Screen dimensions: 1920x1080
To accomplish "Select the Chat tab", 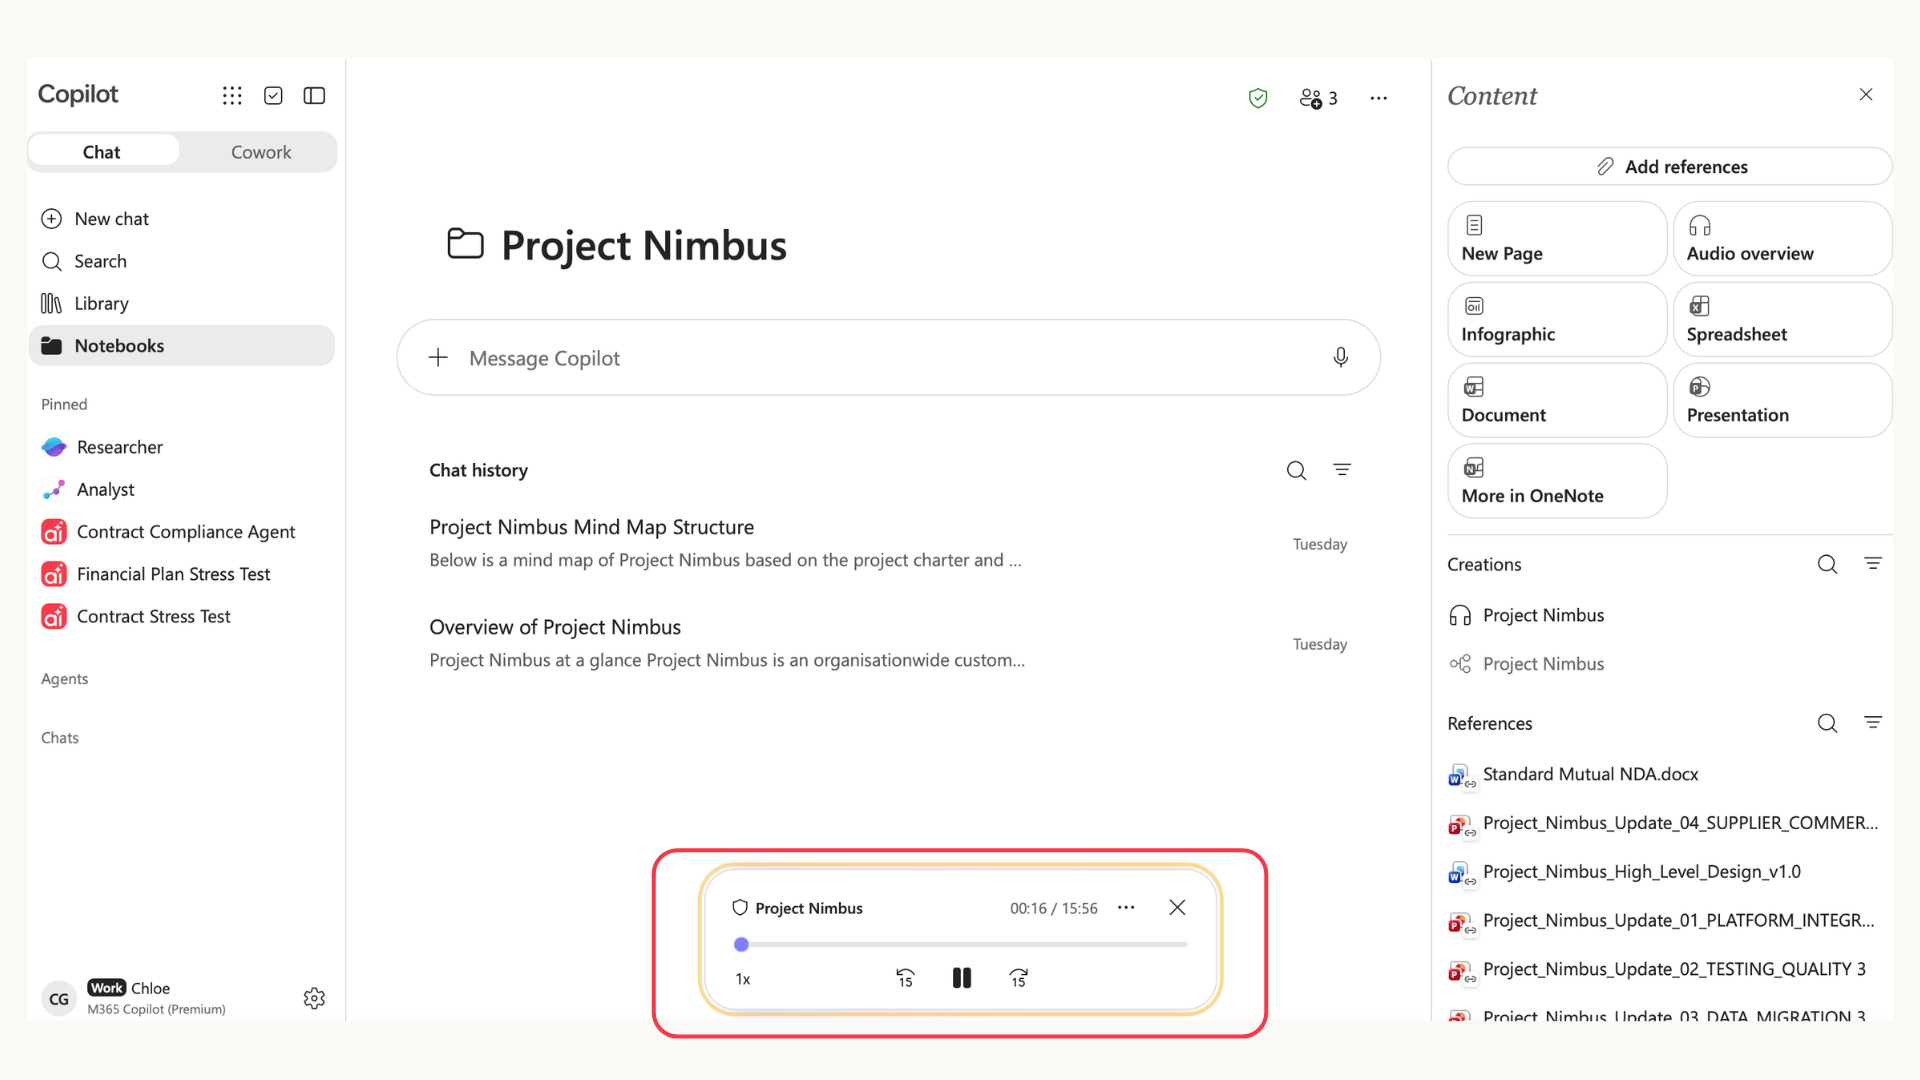I will point(102,152).
